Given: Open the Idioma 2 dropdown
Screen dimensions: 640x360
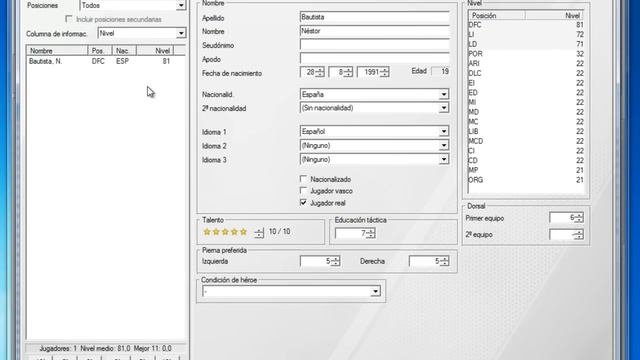Looking at the screenshot, I should click(x=374, y=145).
